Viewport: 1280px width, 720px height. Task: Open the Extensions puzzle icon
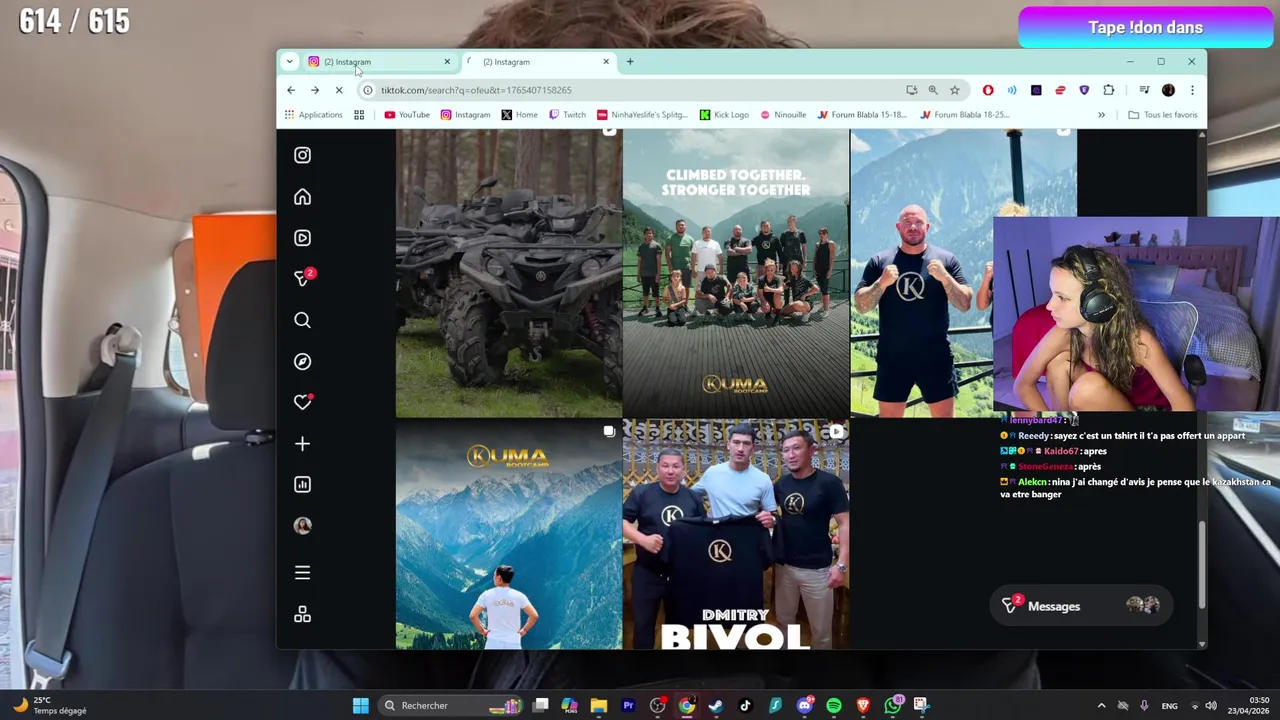(x=1109, y=90)
